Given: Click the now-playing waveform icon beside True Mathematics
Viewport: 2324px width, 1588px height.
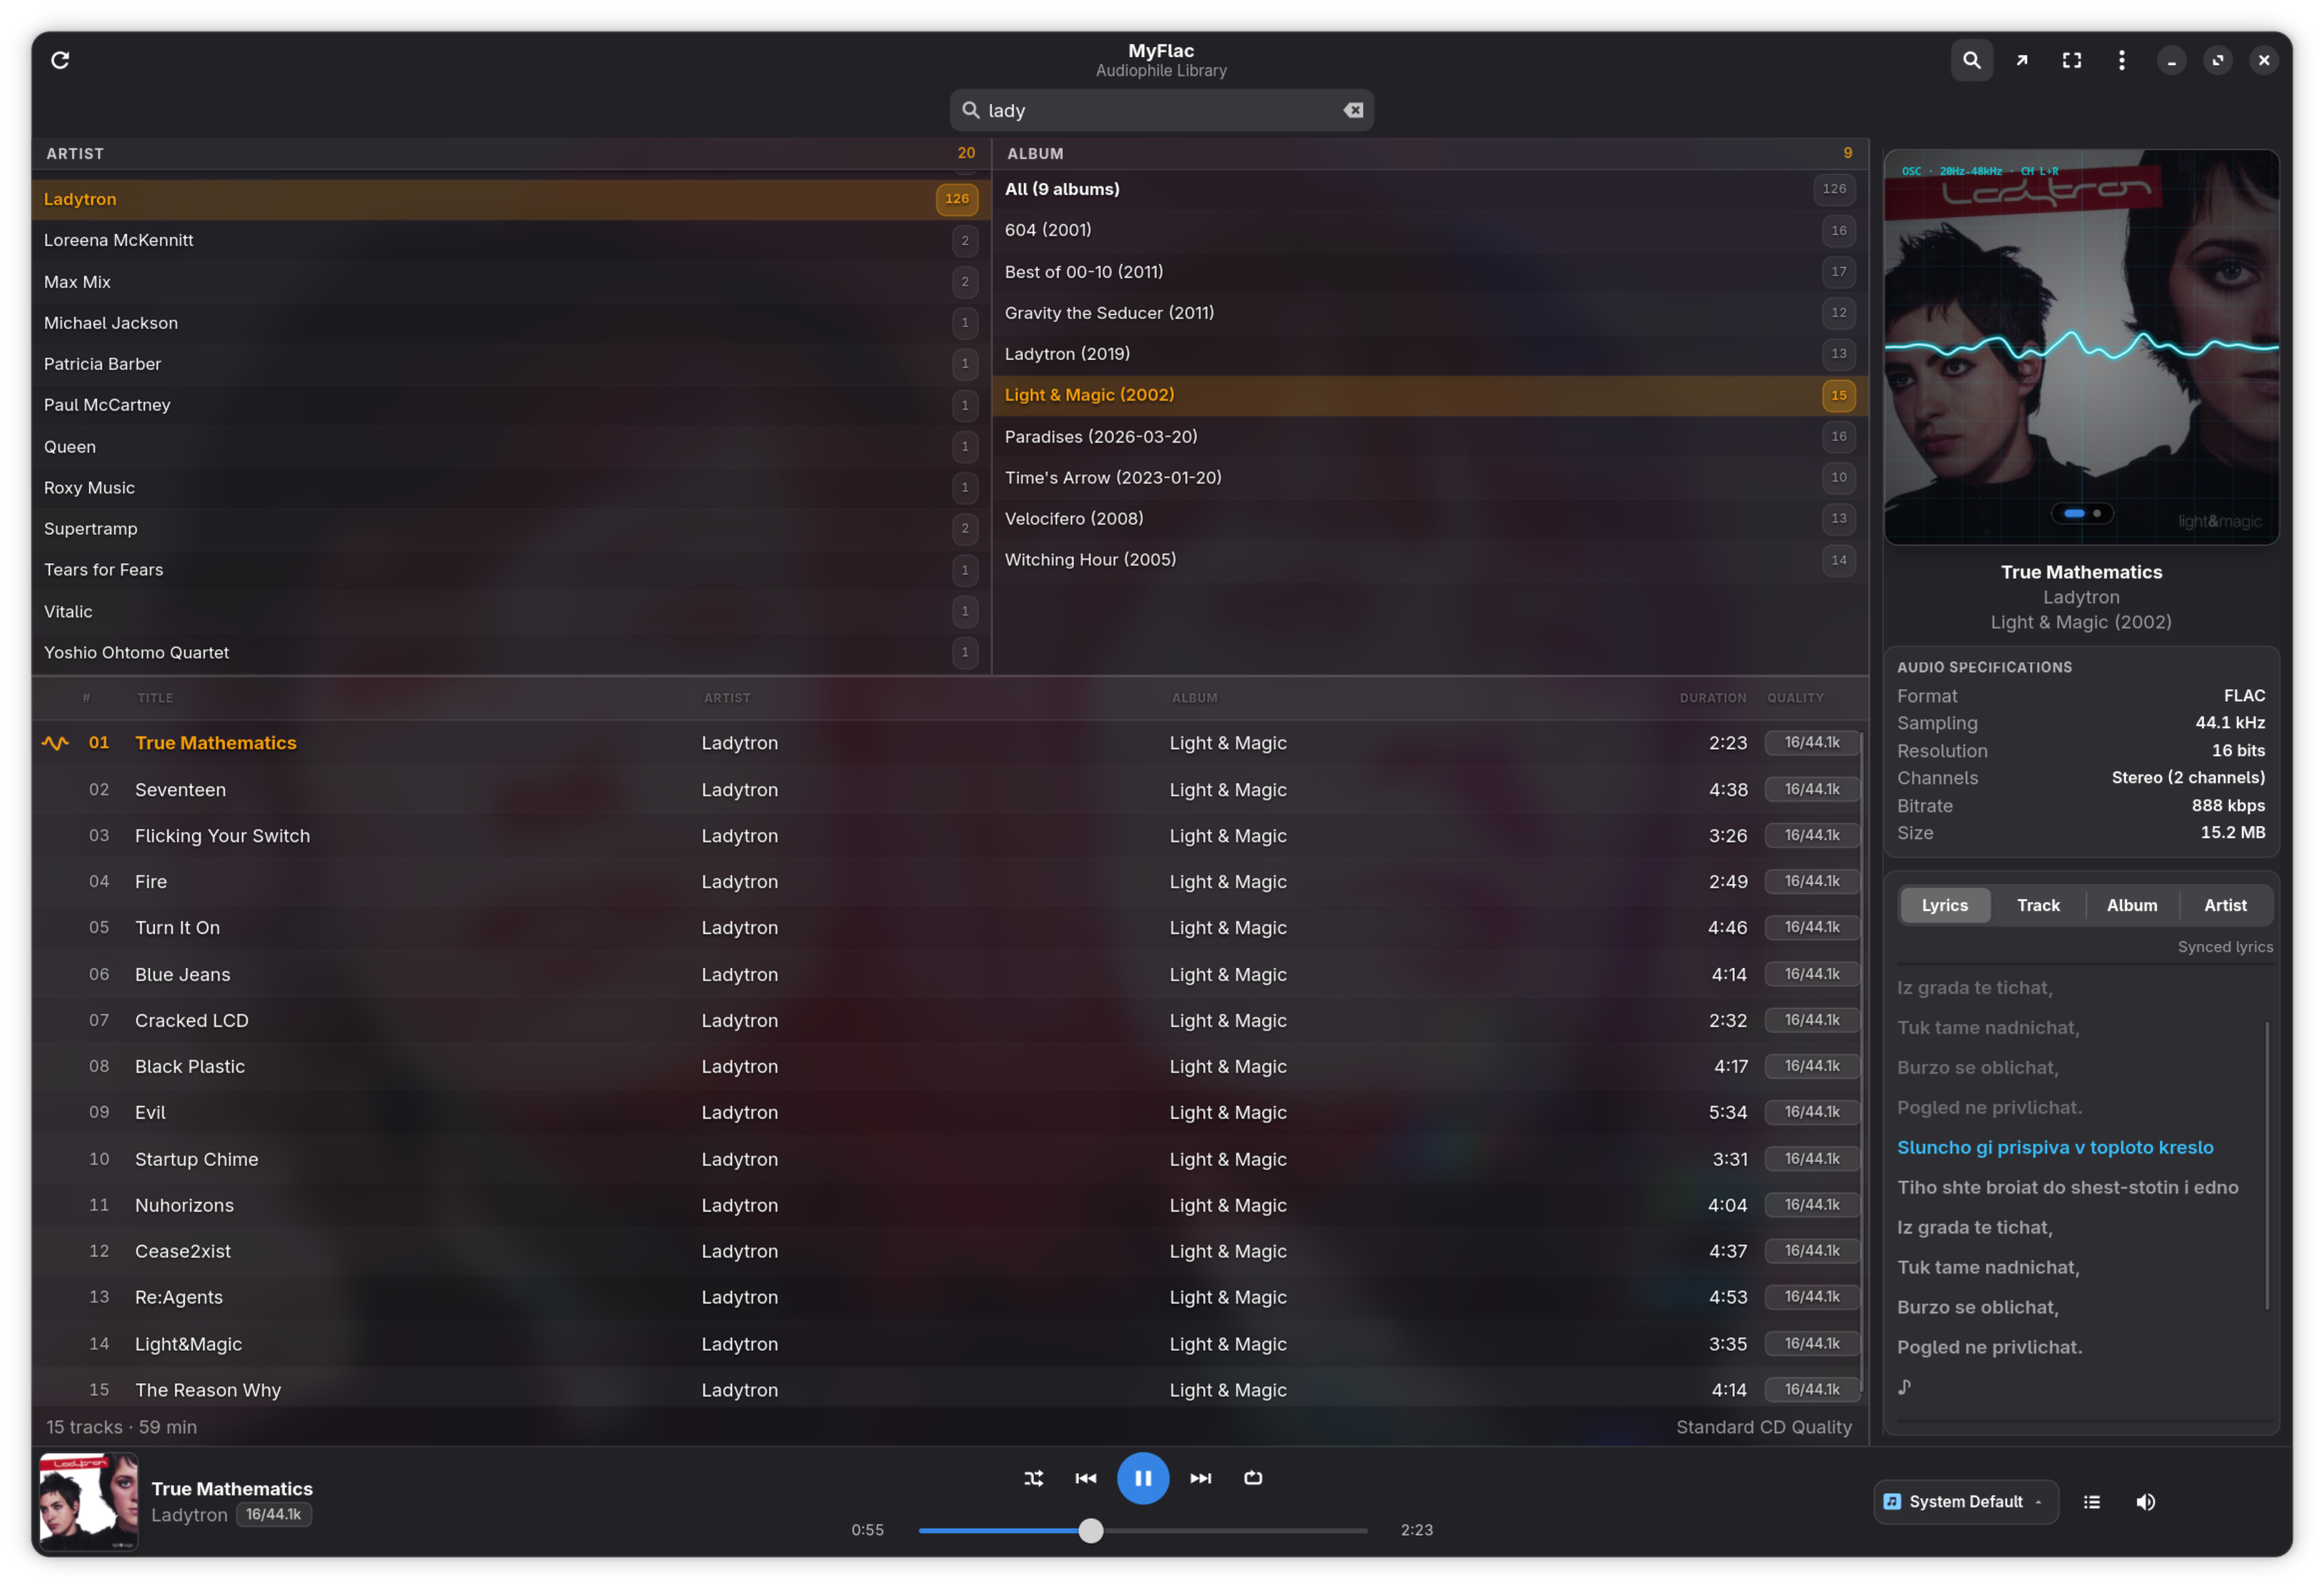Looking at the screenshot, I should (x=55, y=743).
